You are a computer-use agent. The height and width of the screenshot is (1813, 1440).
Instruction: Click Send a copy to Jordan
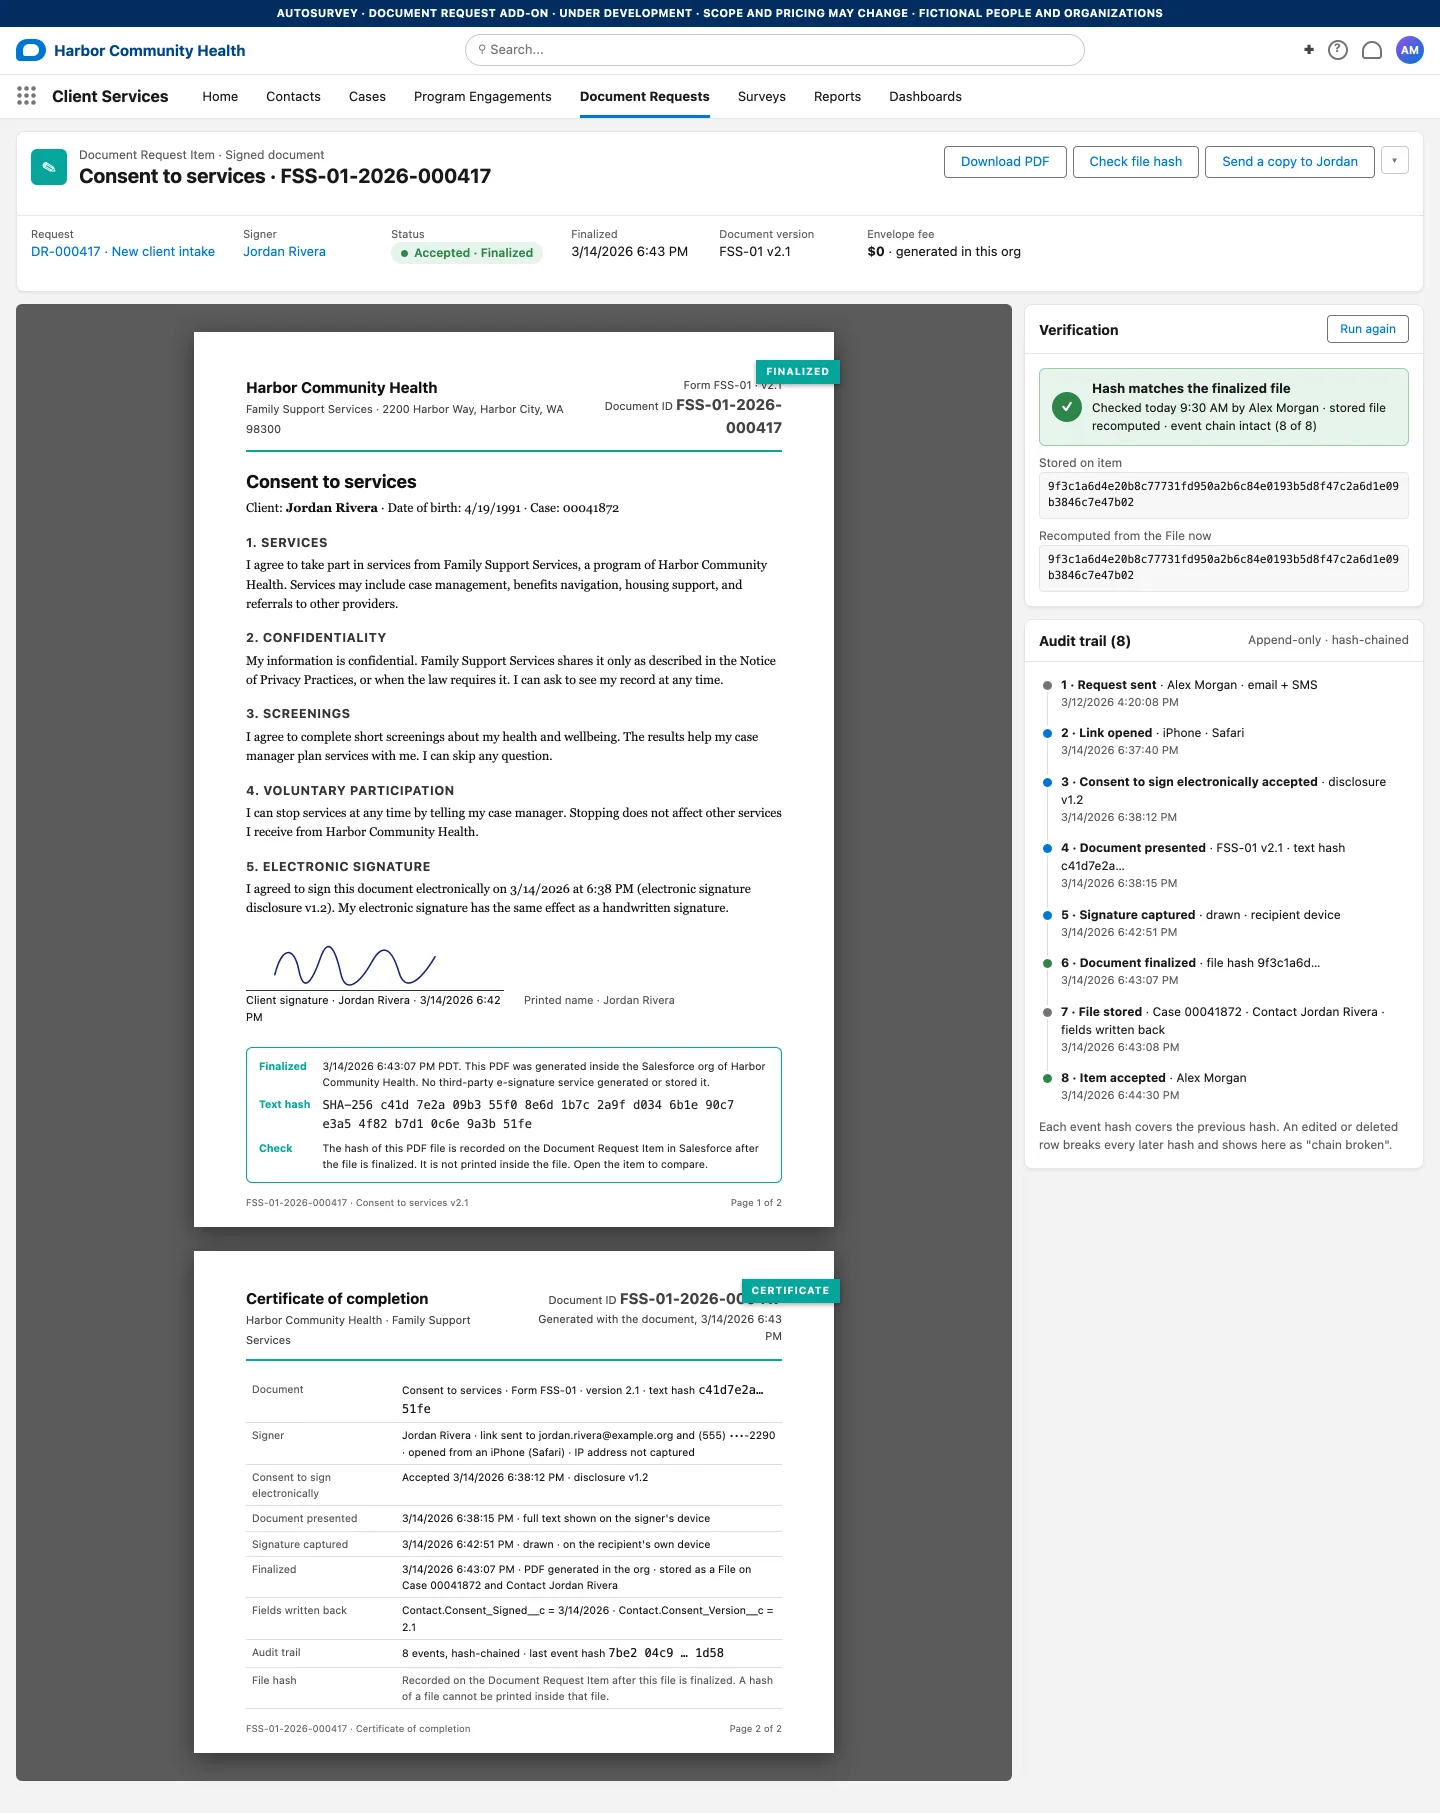[1290, 162]
